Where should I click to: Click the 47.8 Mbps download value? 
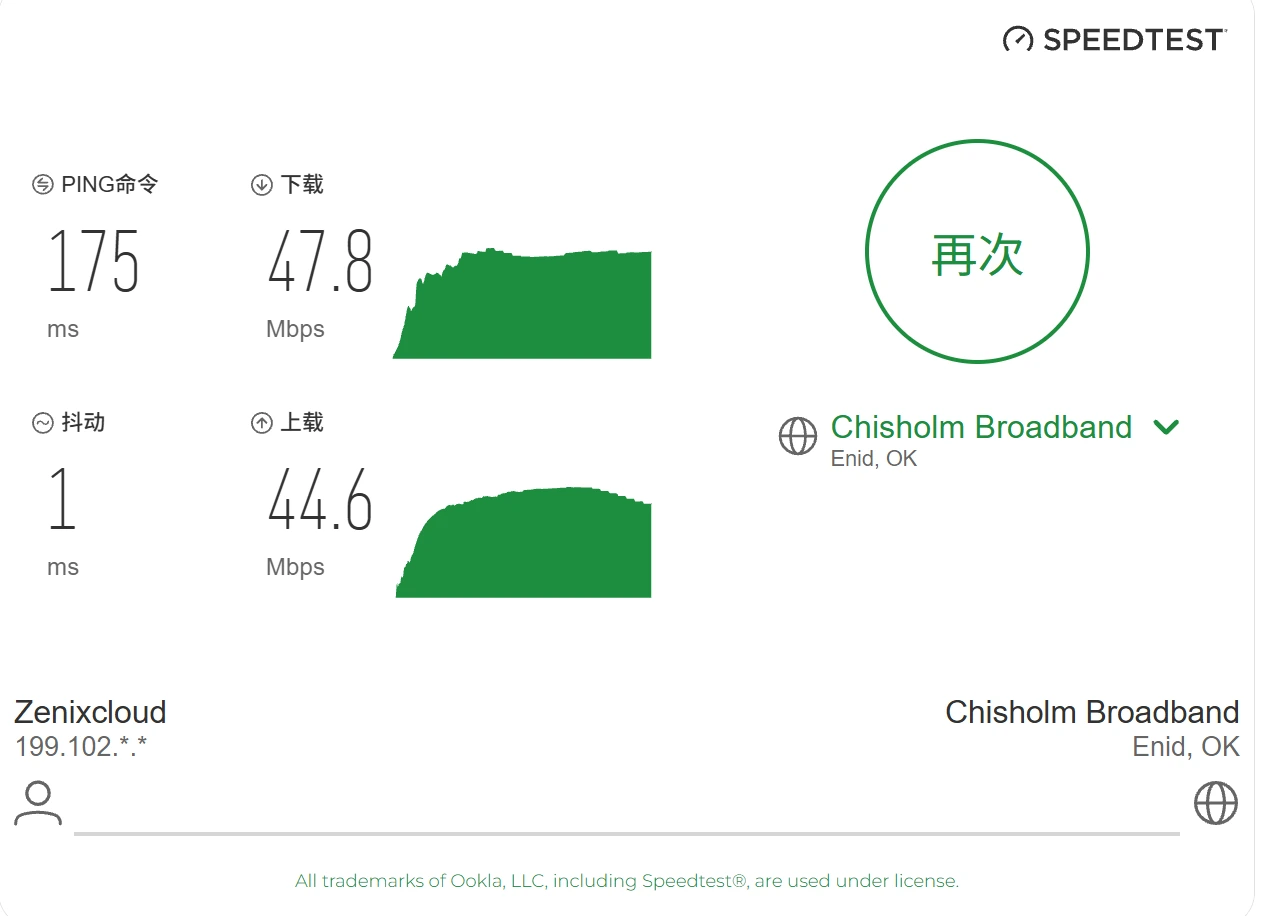pos(320,262)
